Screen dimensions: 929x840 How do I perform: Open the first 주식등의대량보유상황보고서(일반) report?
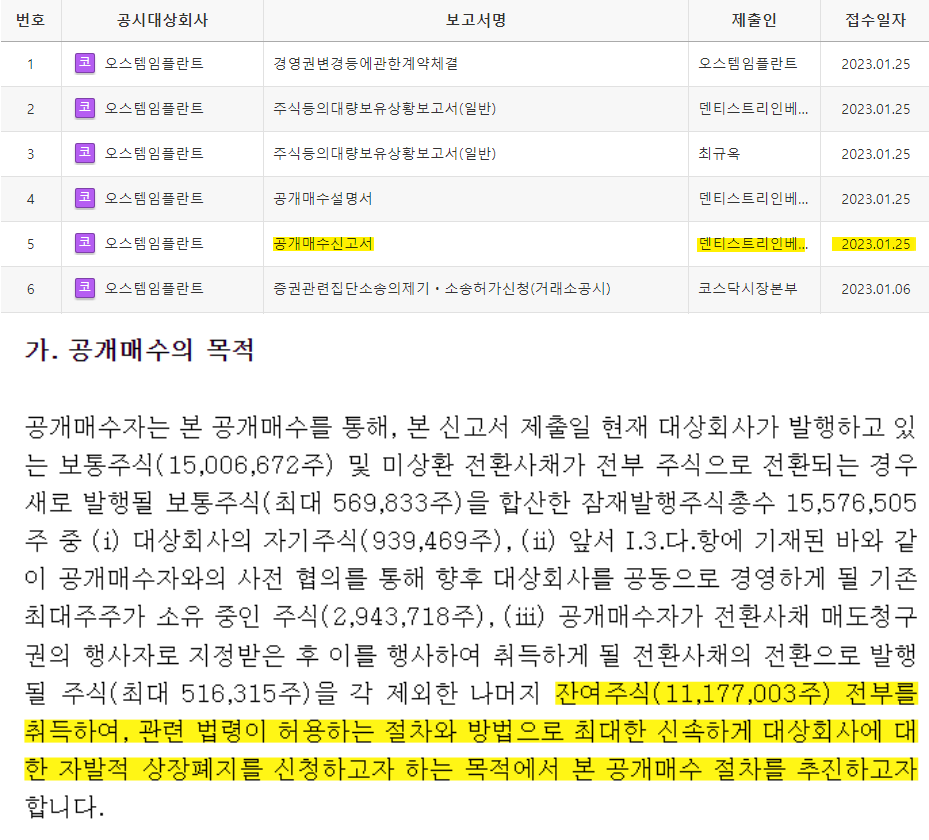pyautogui.click(x=383, y=108)
